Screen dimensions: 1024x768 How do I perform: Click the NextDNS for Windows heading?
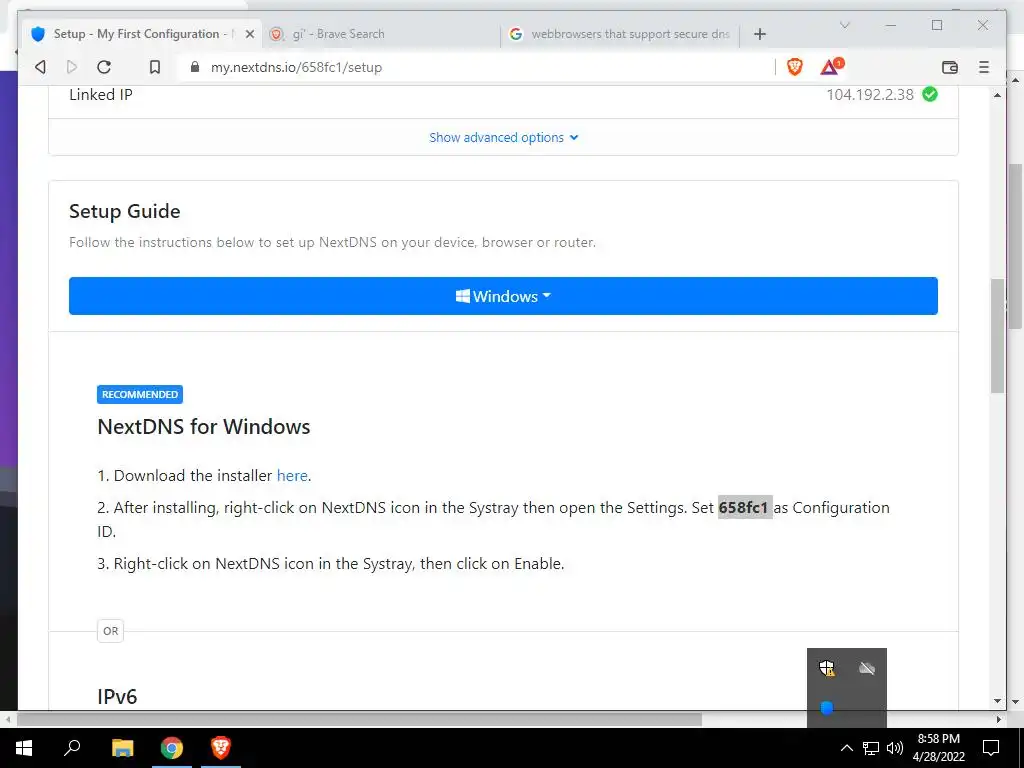point(204,426)
